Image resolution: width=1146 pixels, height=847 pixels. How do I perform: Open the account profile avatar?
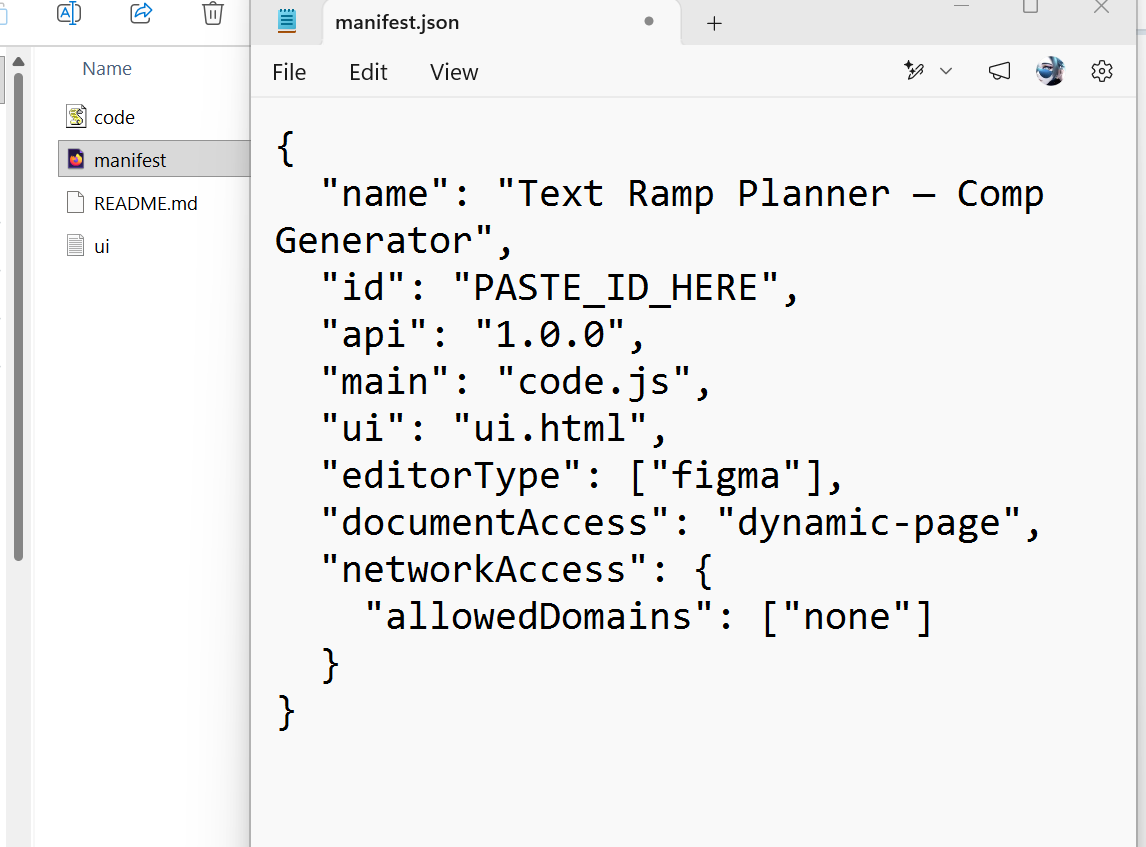pyautogui.click(x=1050, y=71)
